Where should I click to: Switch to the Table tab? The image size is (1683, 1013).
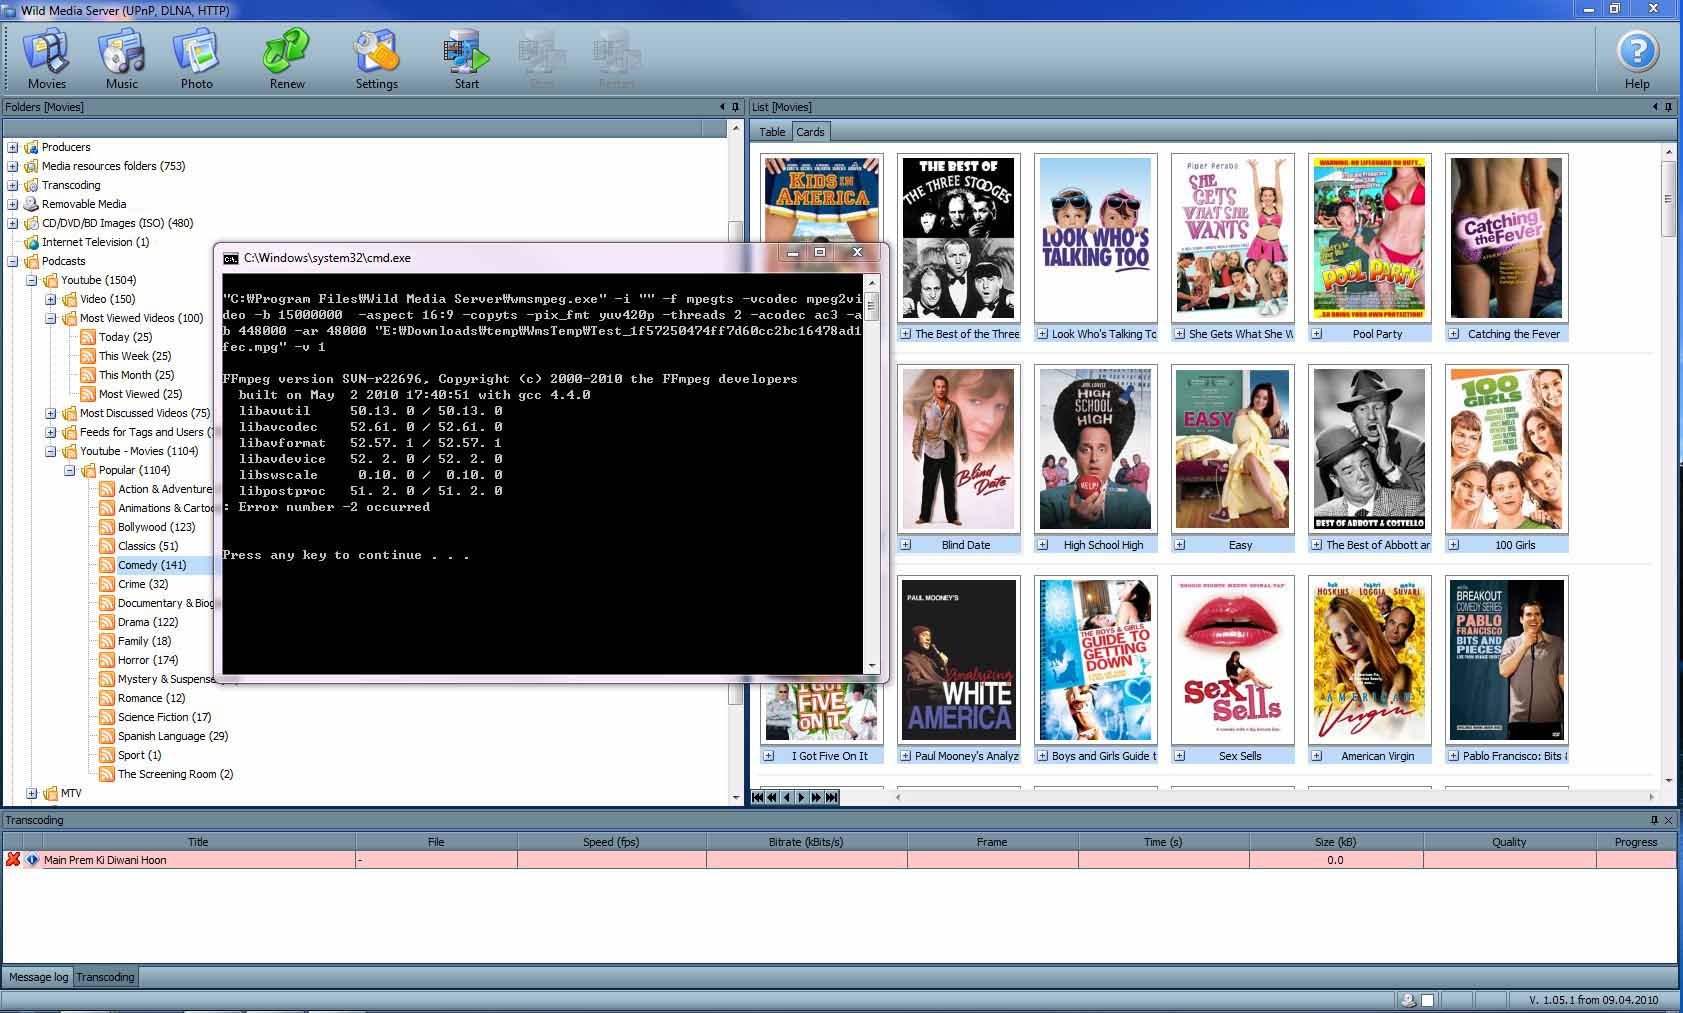[x=771, y=131]
